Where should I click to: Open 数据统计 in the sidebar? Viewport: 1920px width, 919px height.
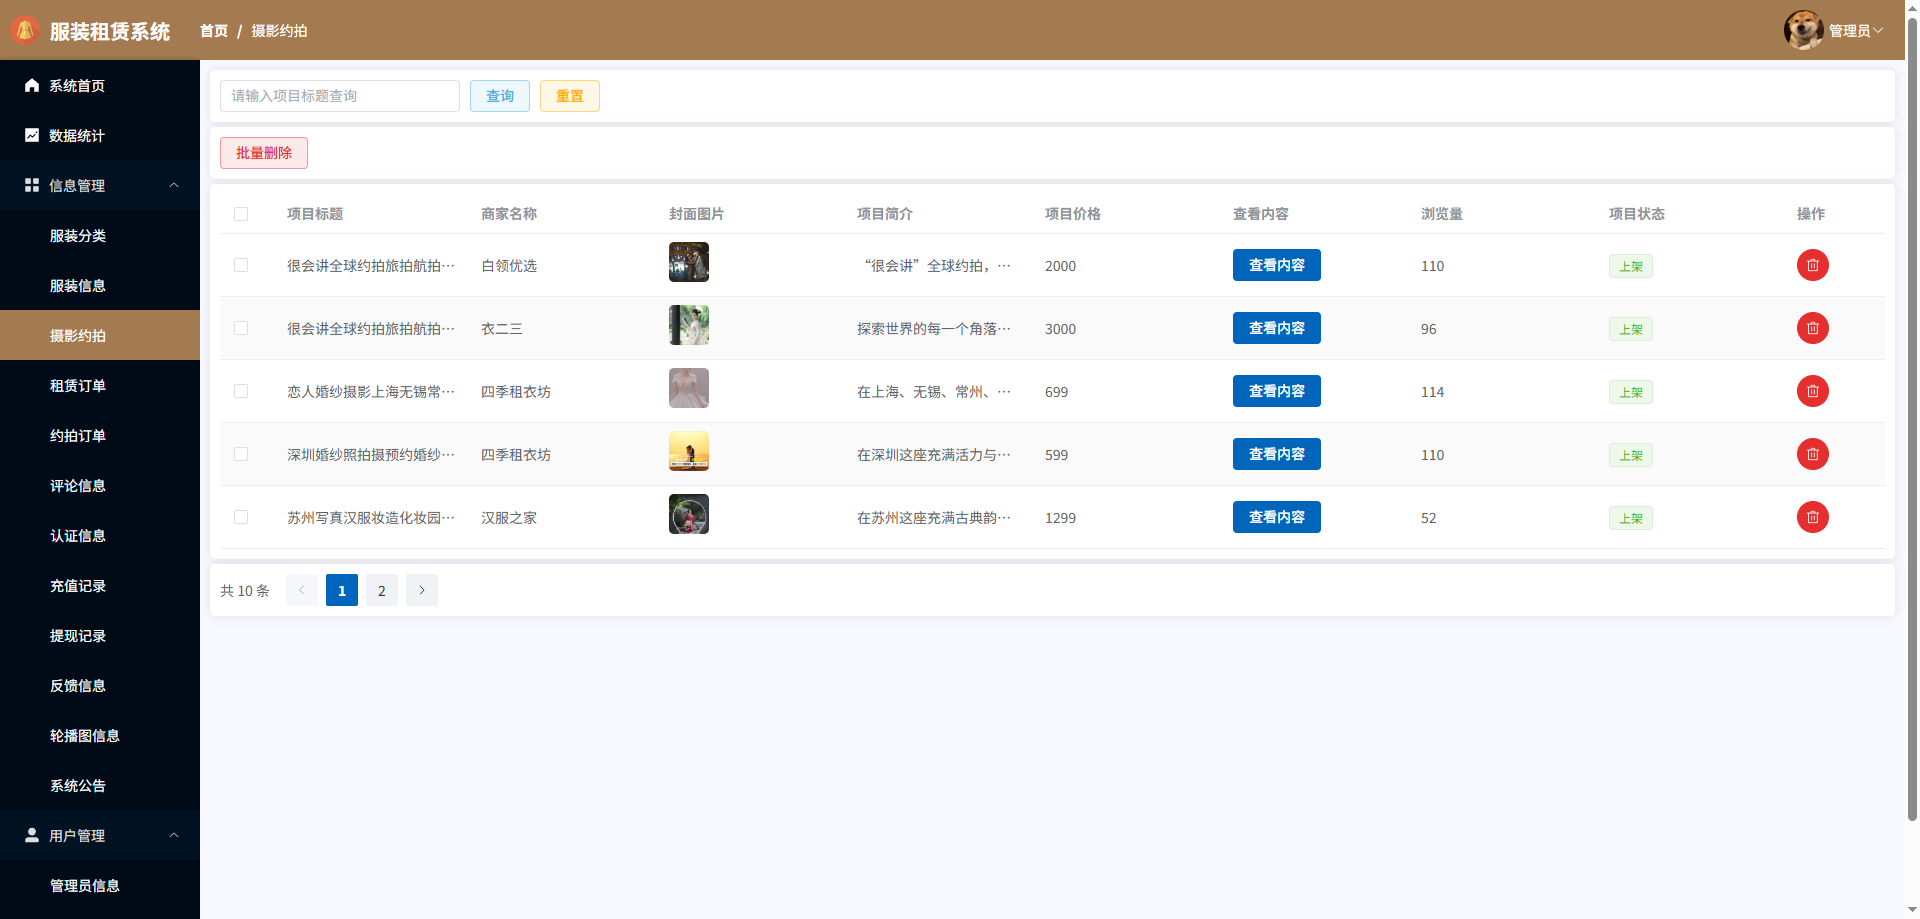pos(100,135)
